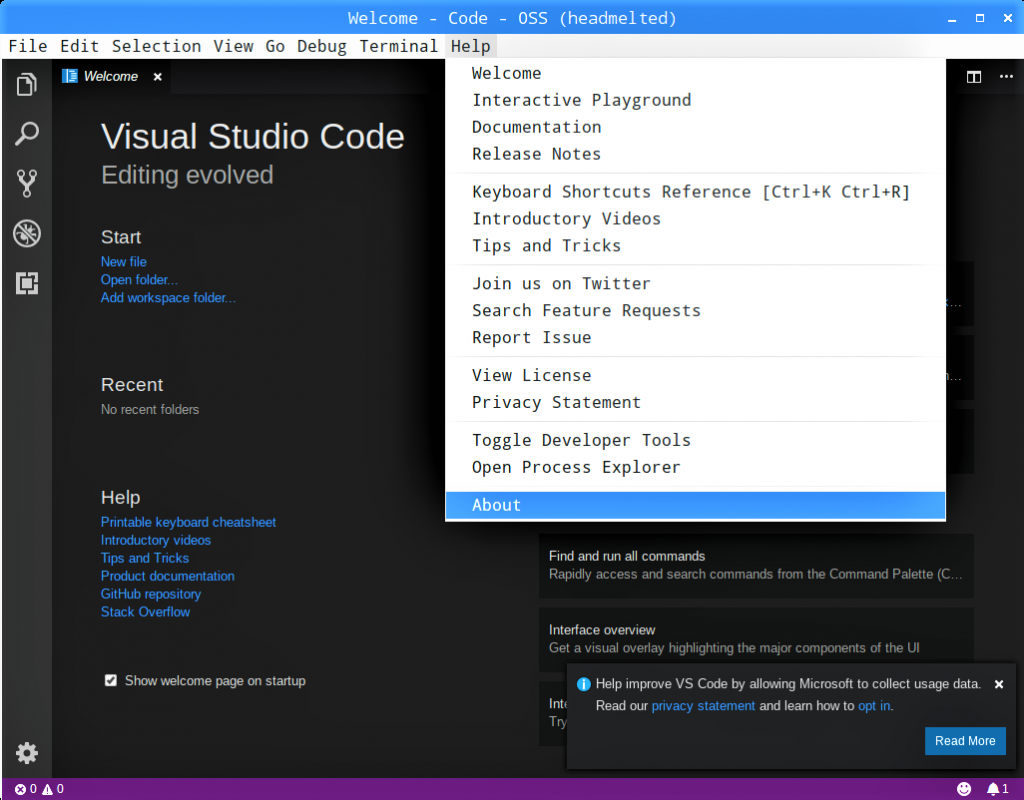Viewport: 1024px width, 800px height.
Task: Open the Go menu
Action: click(x=275, y=46)
